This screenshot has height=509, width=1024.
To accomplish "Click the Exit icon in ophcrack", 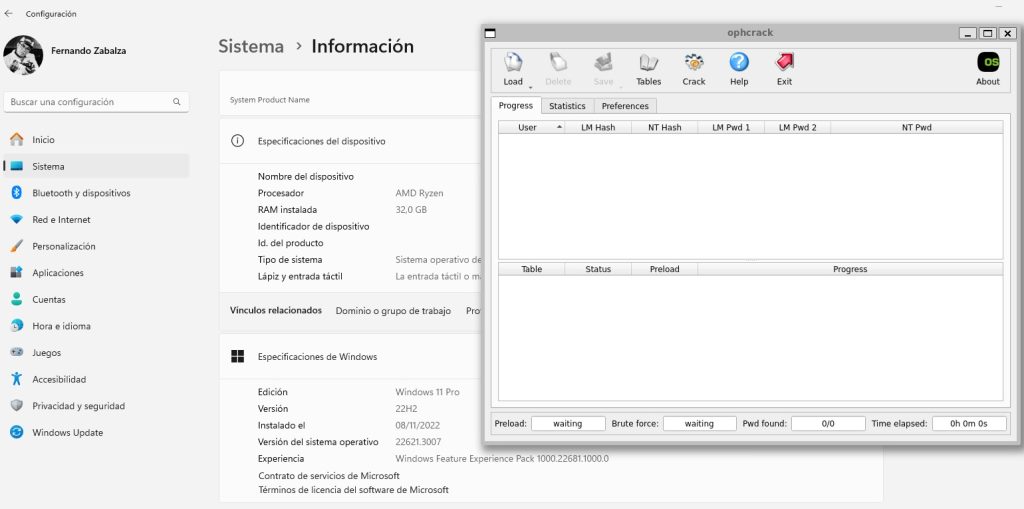I will 784,69.
